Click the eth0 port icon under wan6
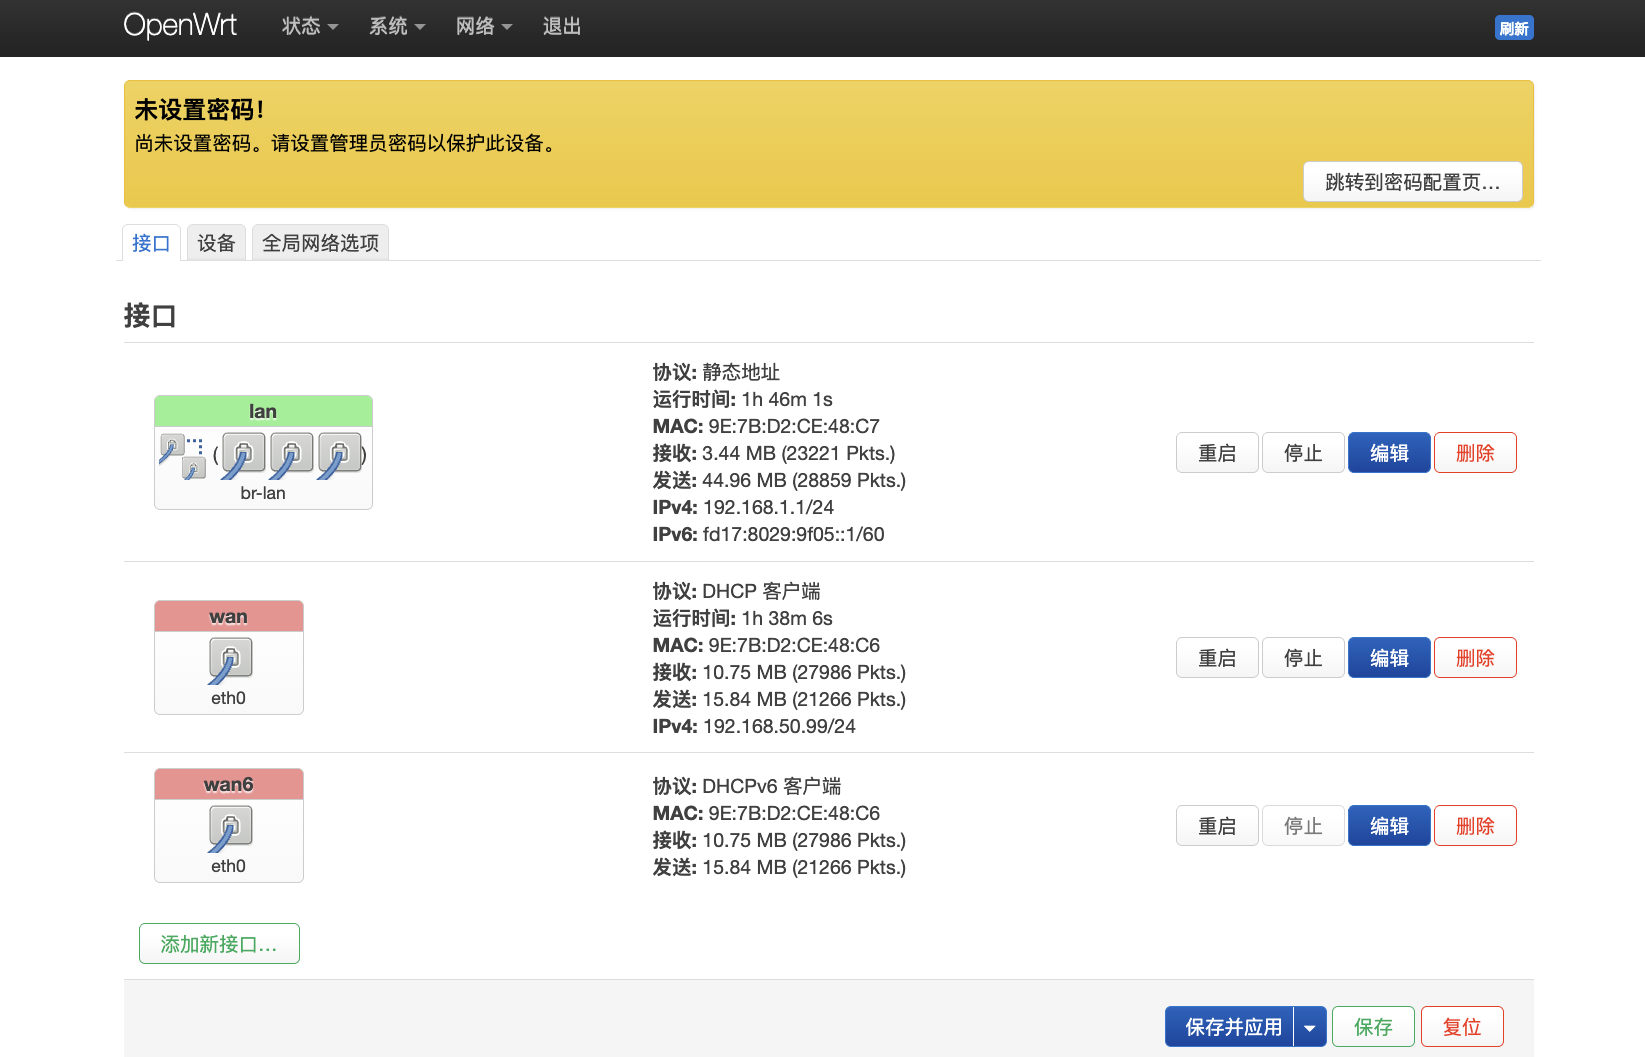1645x1057 pixels. point(229,828)
